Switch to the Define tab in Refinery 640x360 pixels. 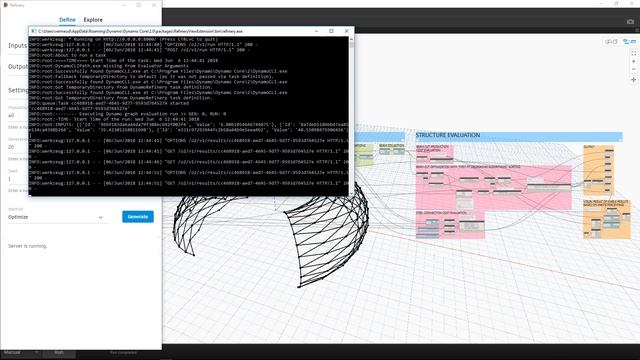pyautogui.click(x=67, y=20)
